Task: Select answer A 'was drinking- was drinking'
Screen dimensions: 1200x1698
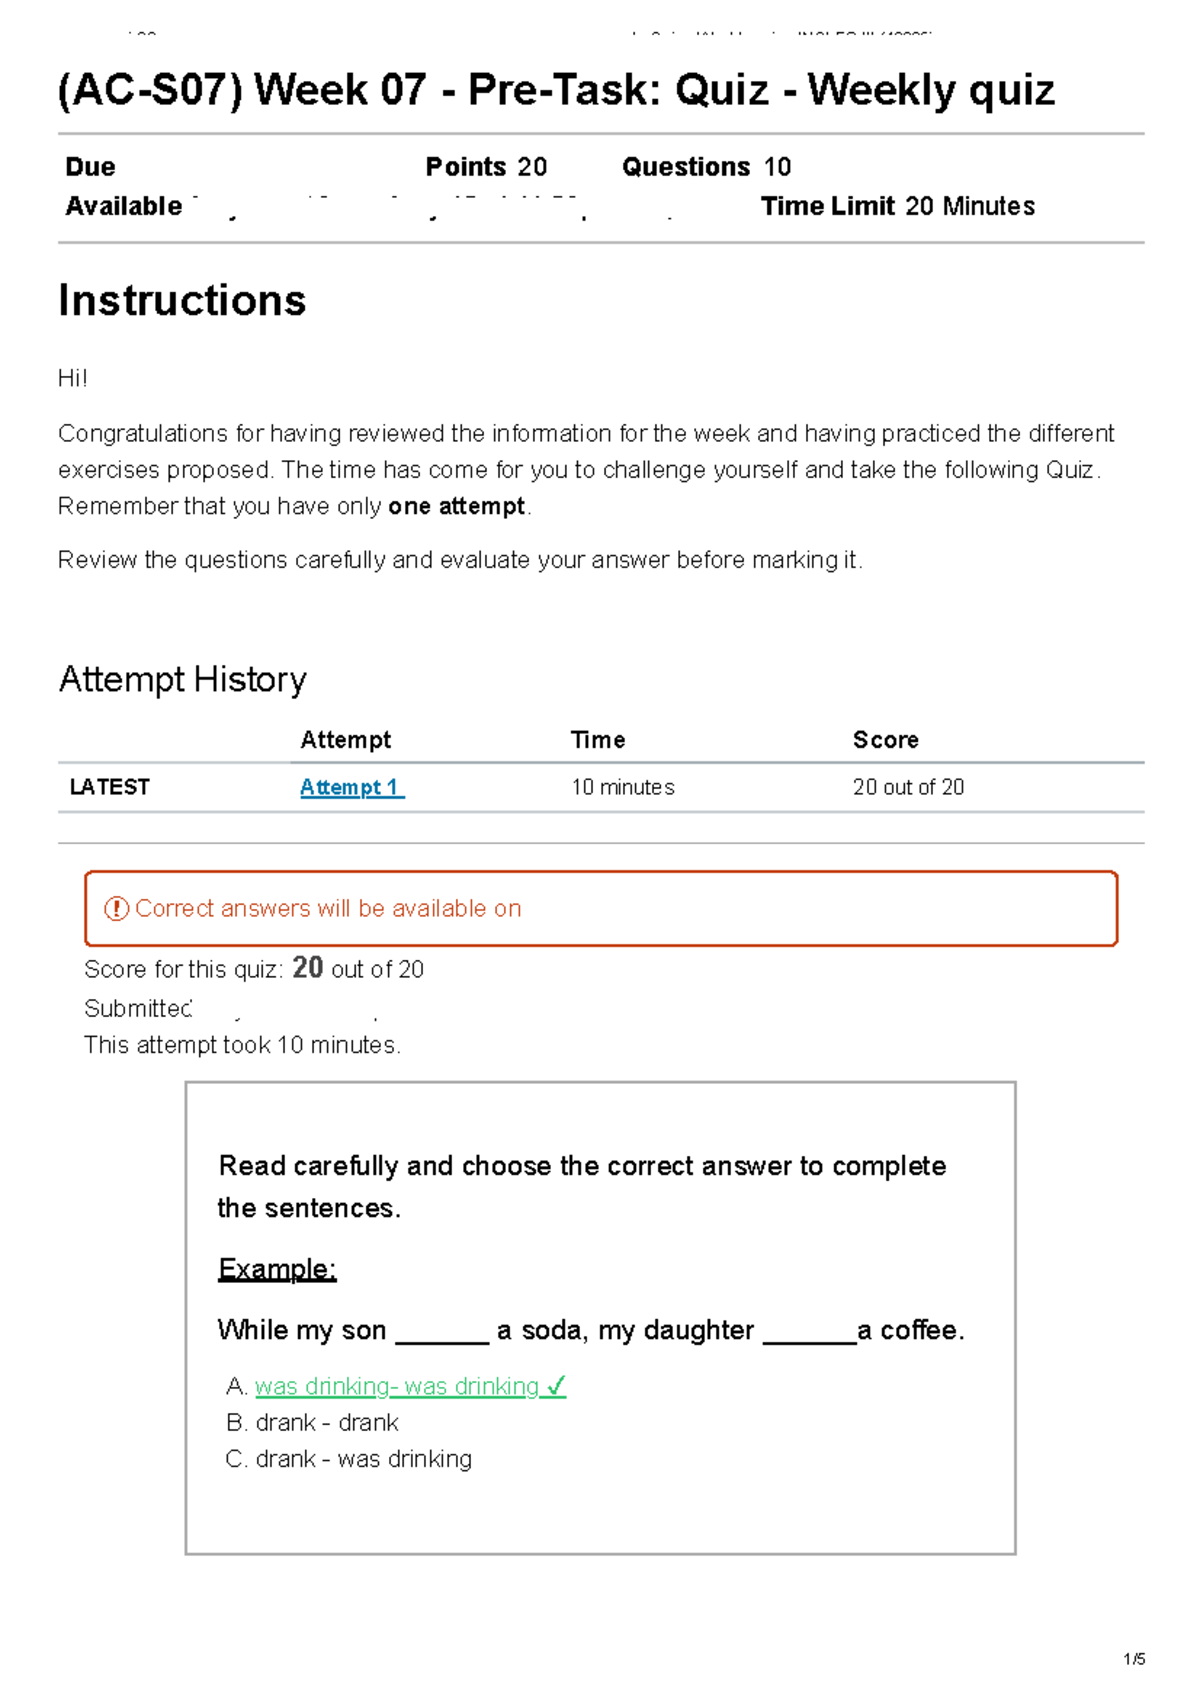Action: click(397, 1387)
